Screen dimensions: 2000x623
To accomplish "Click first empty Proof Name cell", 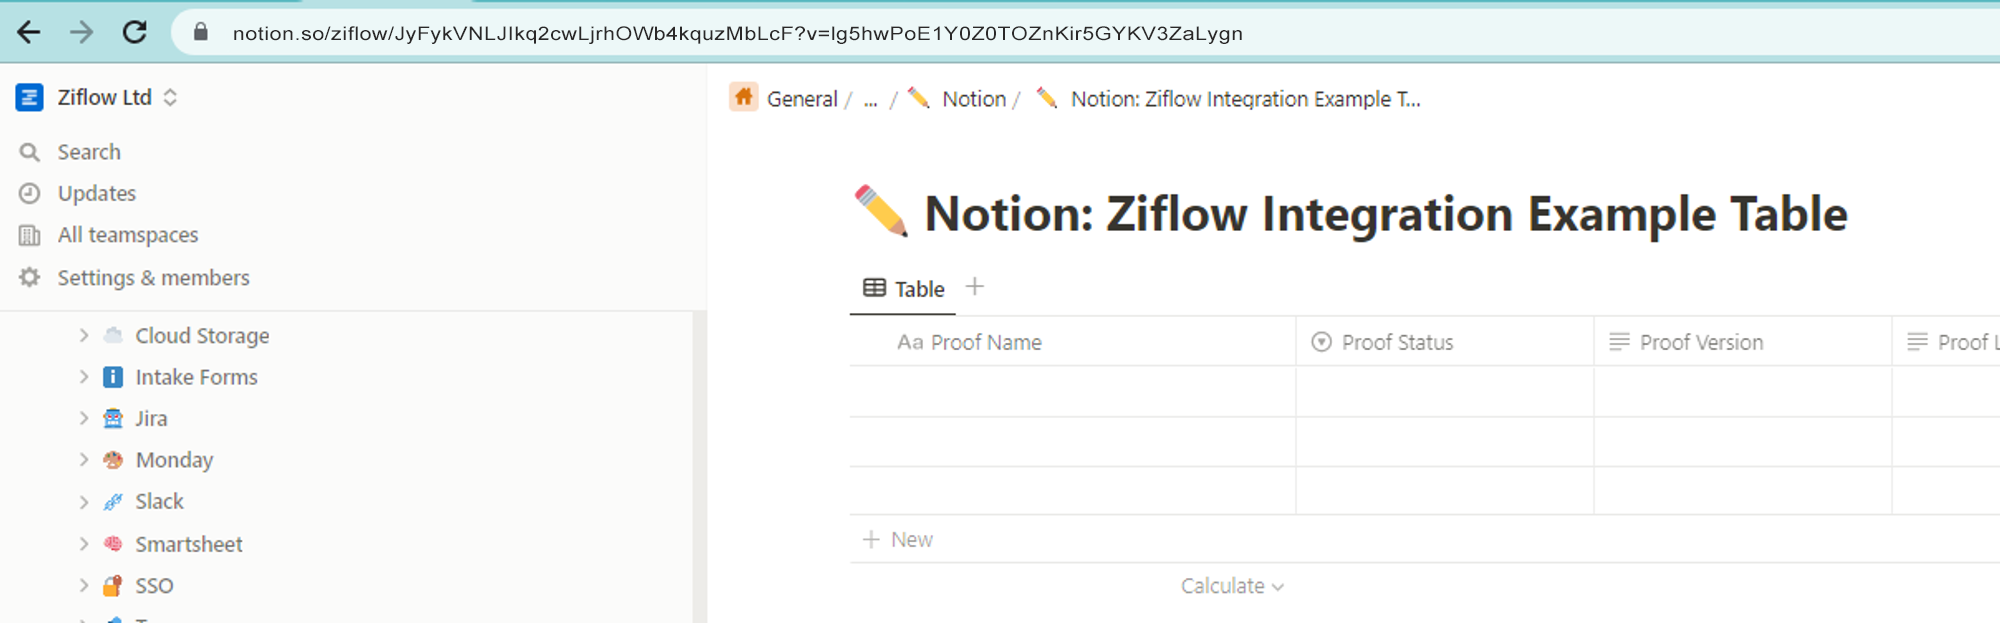I will pyautogui.click(x=1072, y=391).
